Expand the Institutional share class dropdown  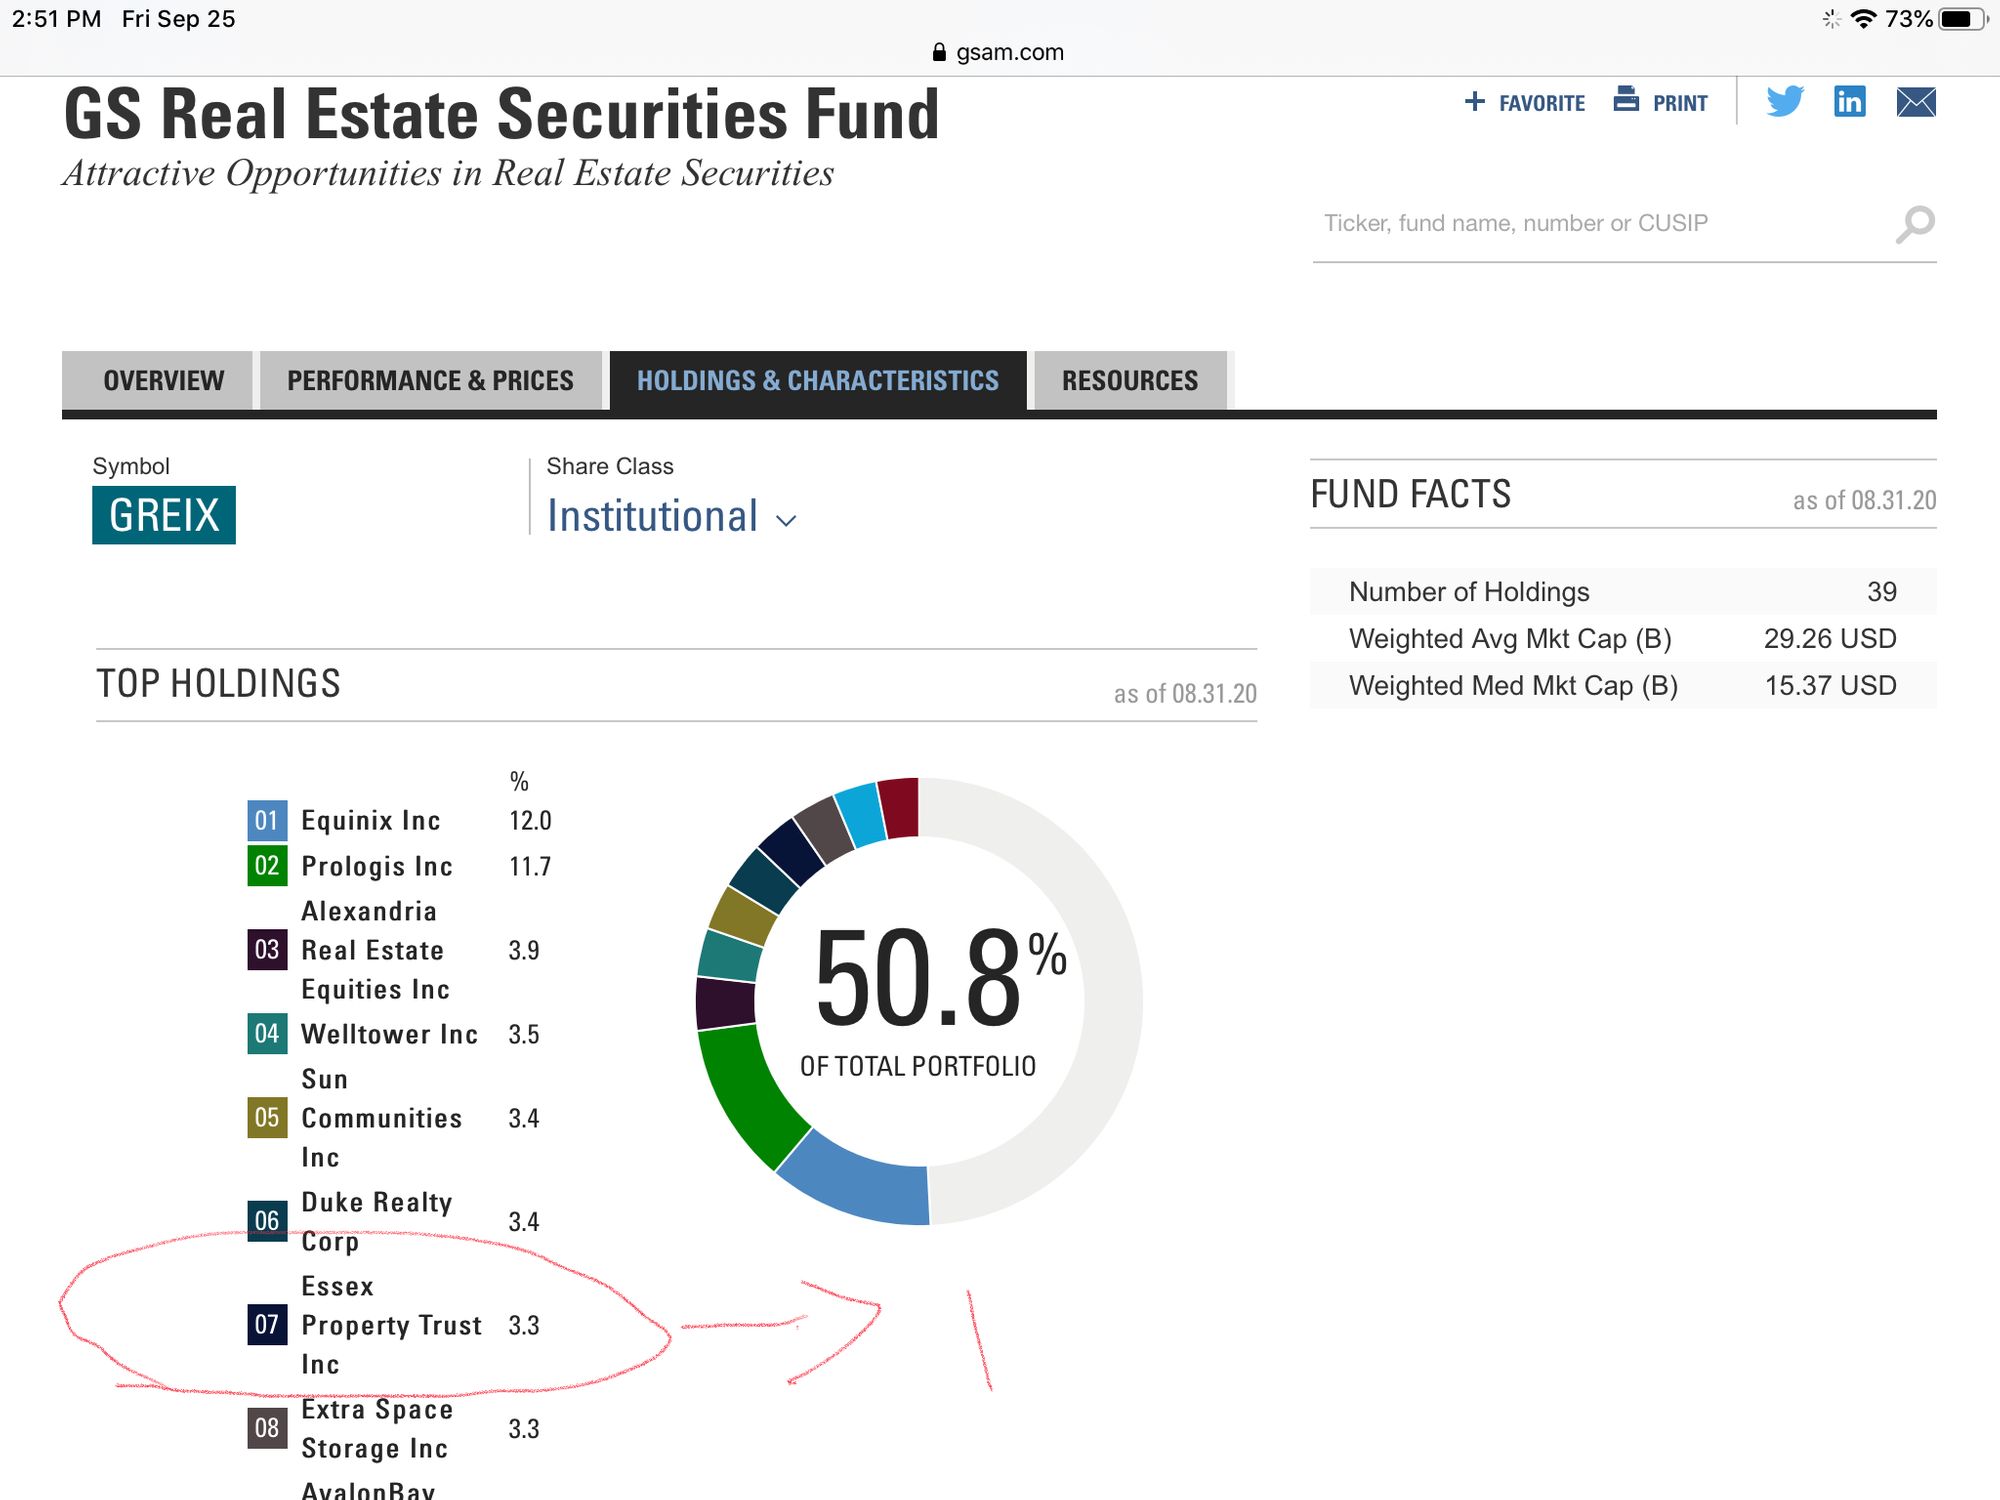(653, 517)
